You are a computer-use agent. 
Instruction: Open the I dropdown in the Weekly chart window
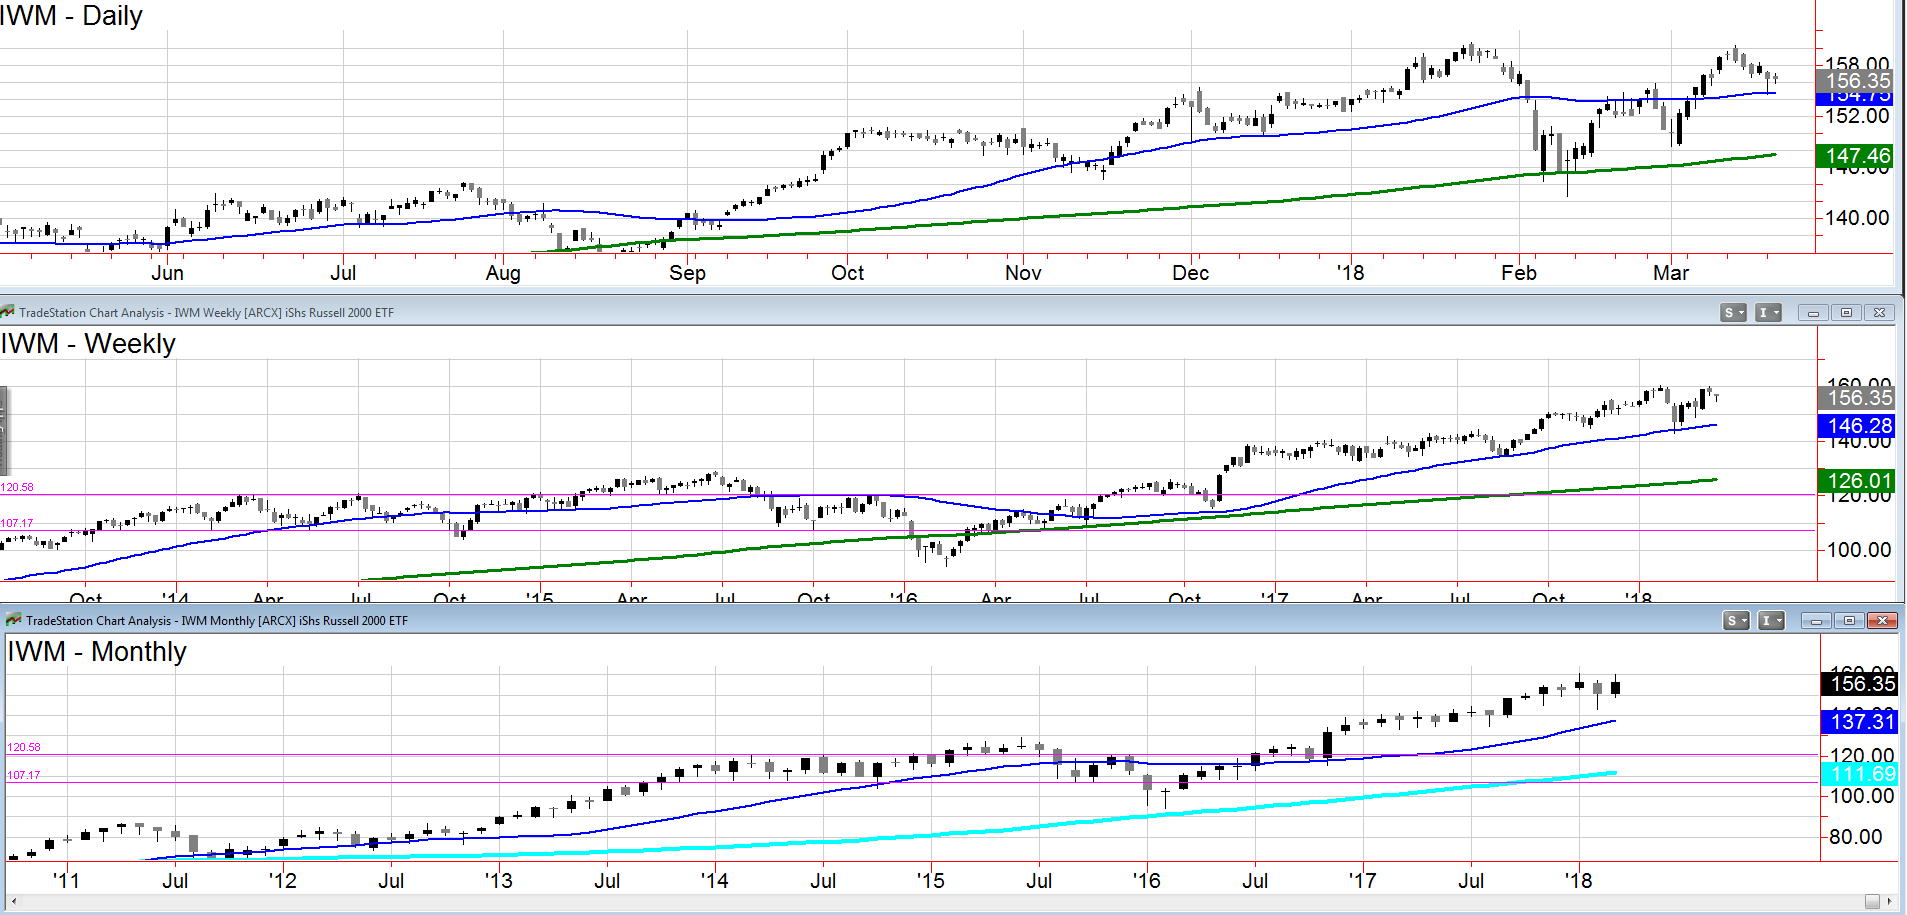pyautogui.click(x=1769, y=313)
